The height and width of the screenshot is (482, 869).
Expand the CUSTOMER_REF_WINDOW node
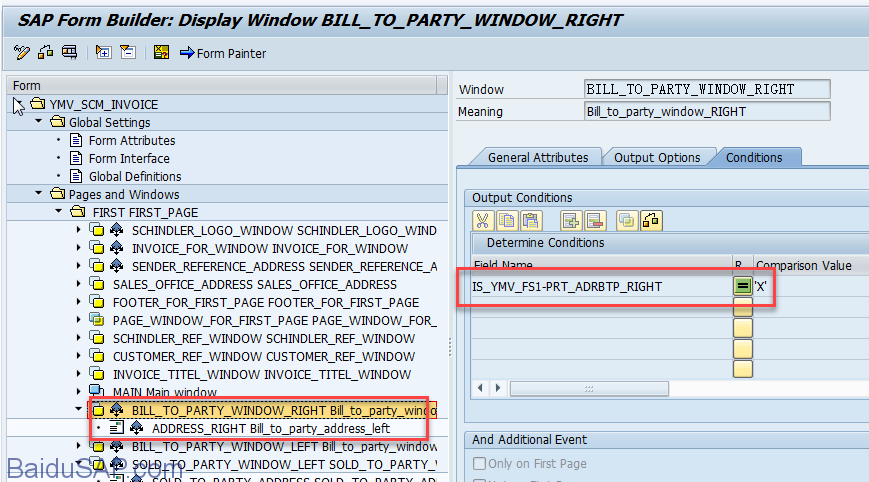pos(78,356)
